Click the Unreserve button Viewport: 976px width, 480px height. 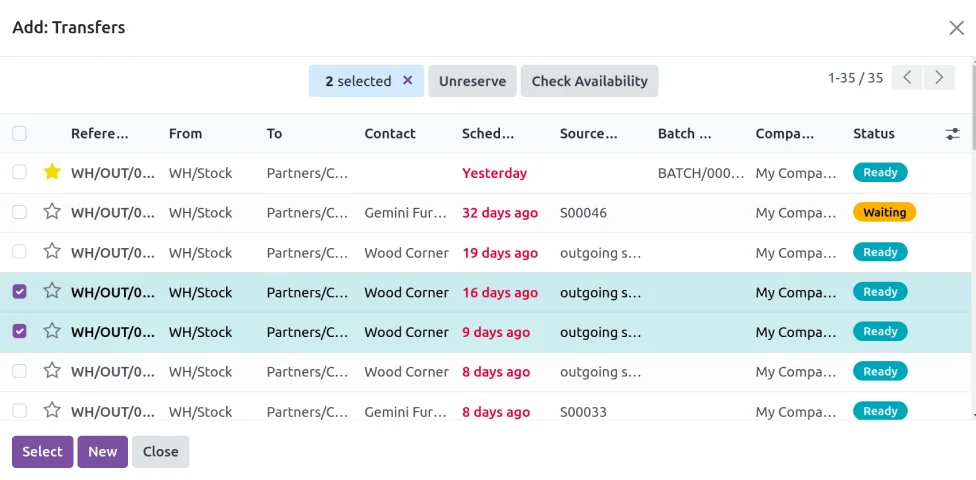tap(472, 81)
